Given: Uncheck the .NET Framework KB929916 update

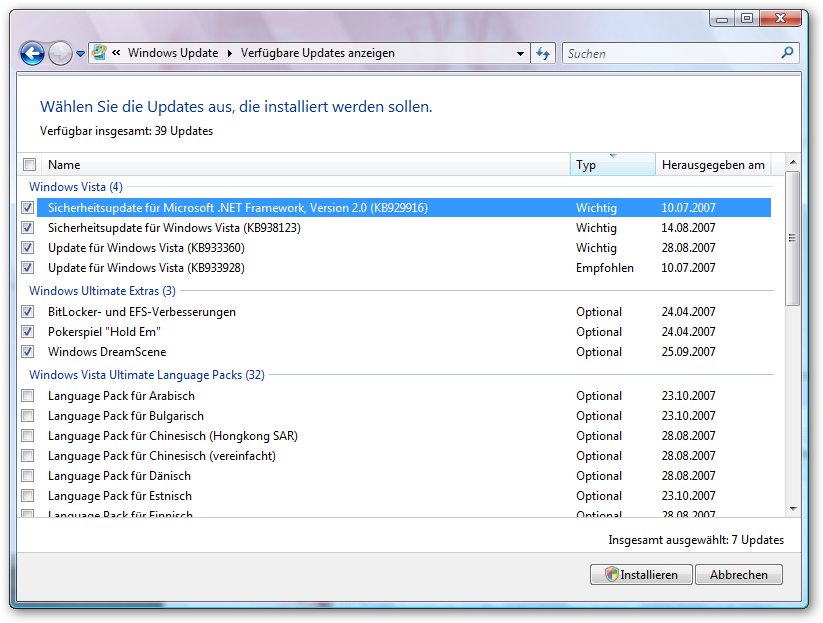Looking at the screenshot, I should (x=28, y=208).
